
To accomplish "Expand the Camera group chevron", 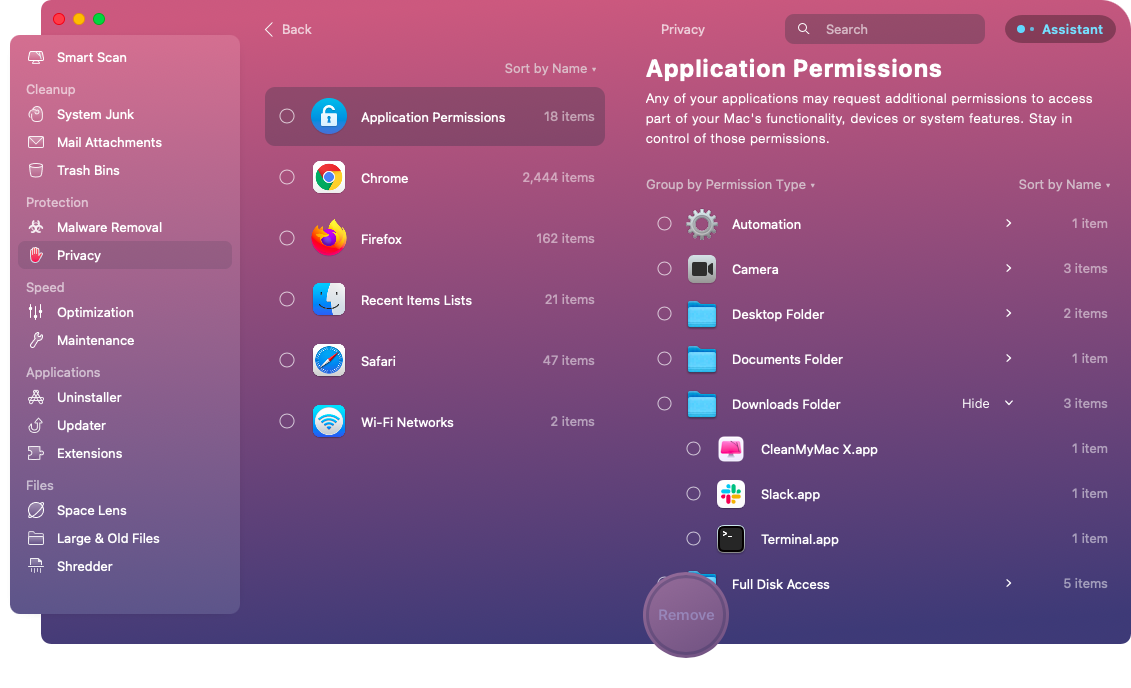I will (1008, 268).
